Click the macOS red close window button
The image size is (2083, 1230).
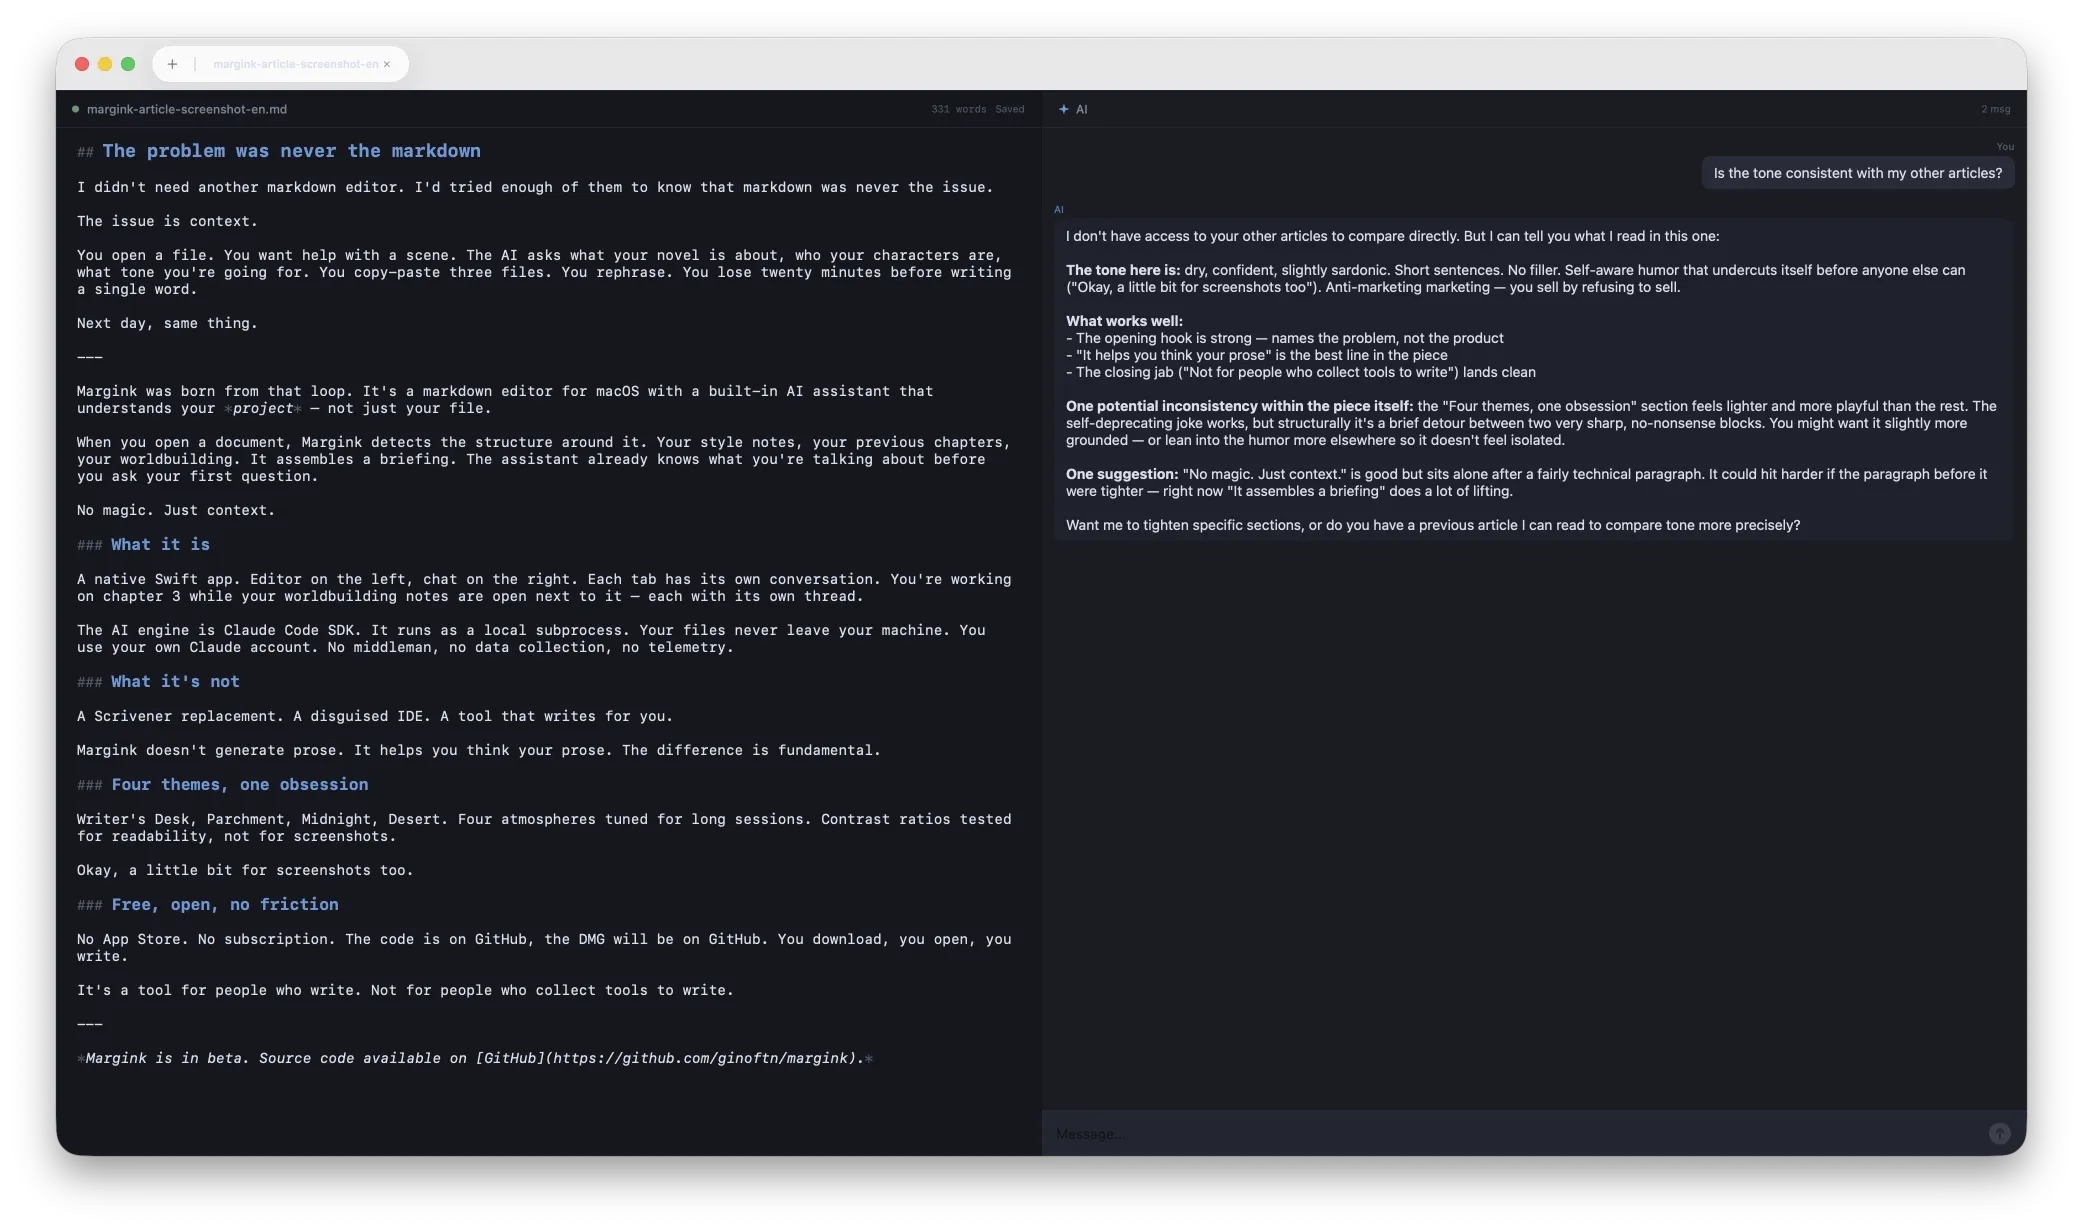click(x=82, y=64)
